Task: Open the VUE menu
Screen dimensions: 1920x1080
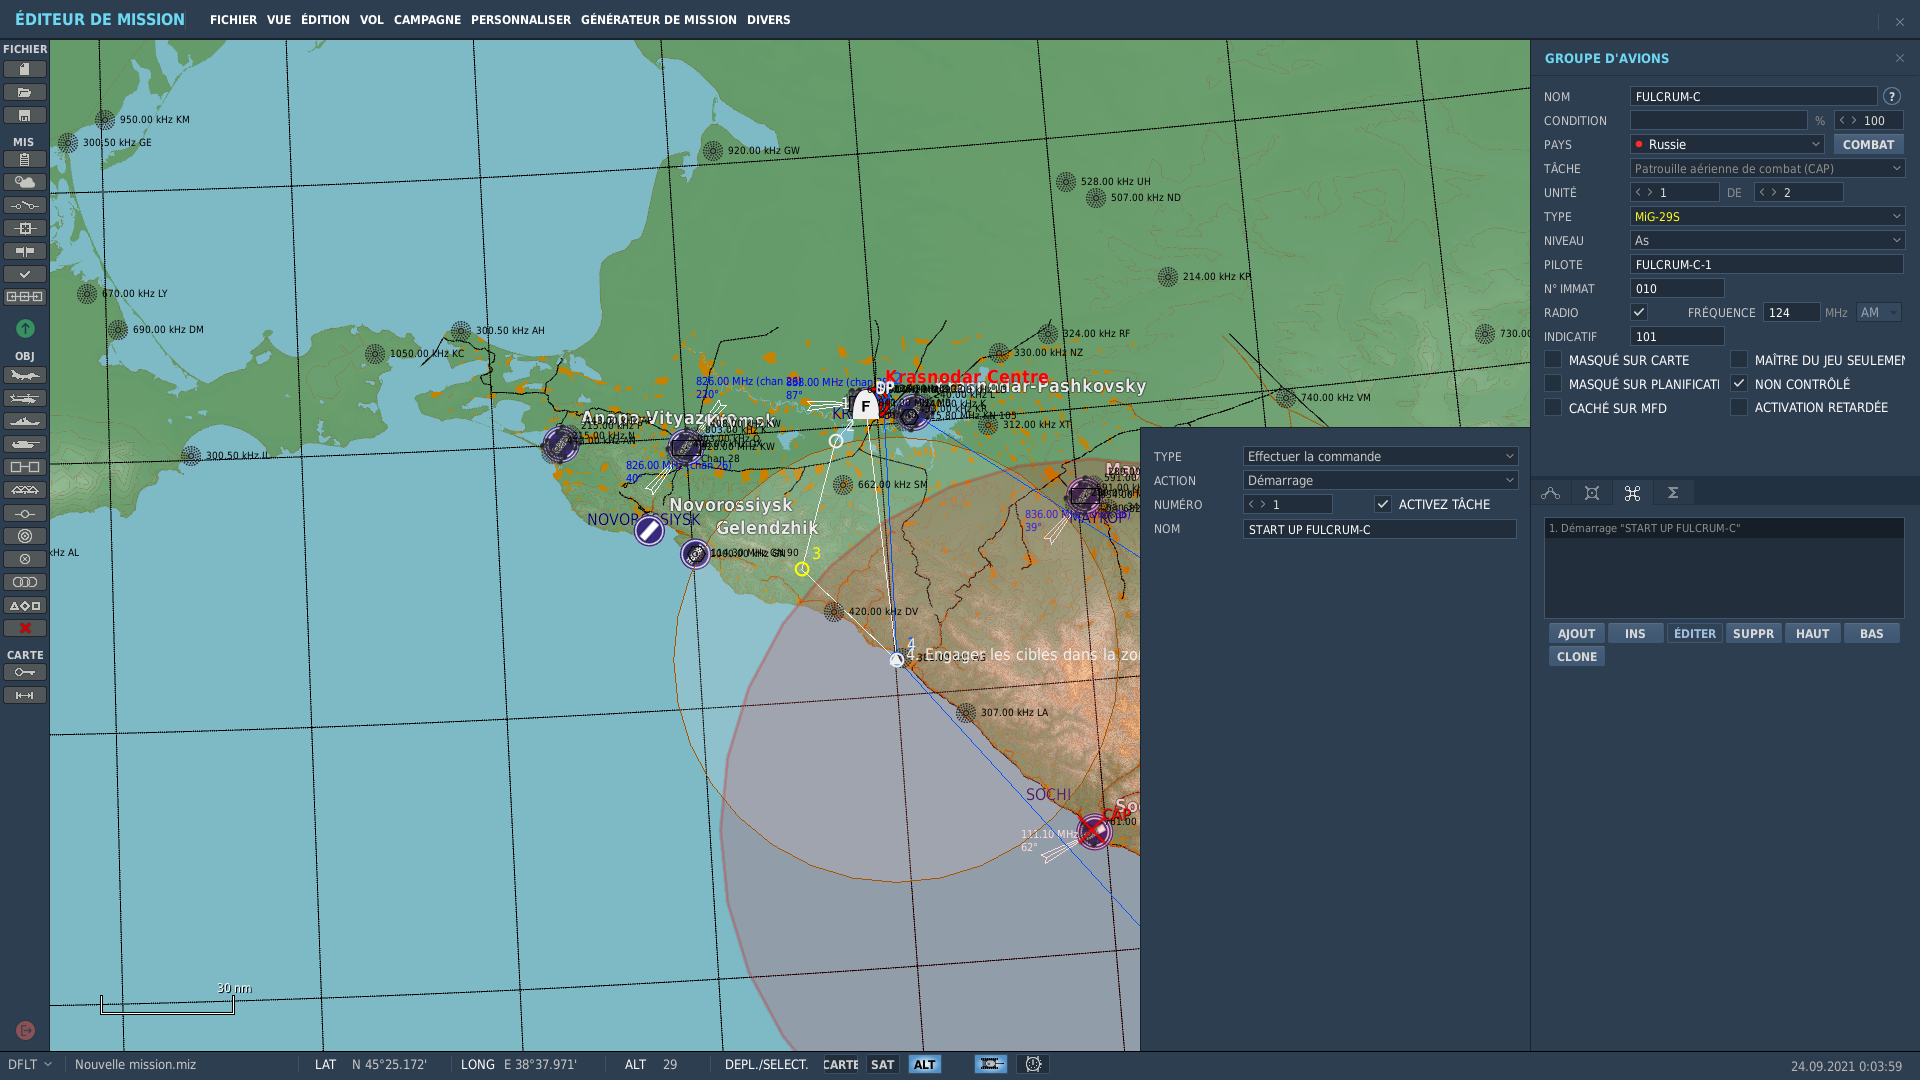Action: point(279,19)
